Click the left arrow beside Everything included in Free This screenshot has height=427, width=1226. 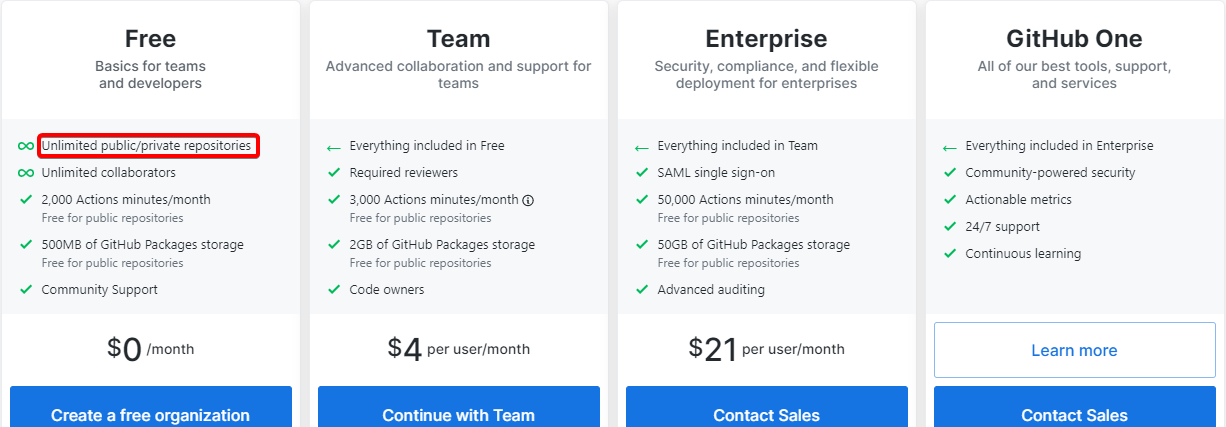(x=334, y=147)
